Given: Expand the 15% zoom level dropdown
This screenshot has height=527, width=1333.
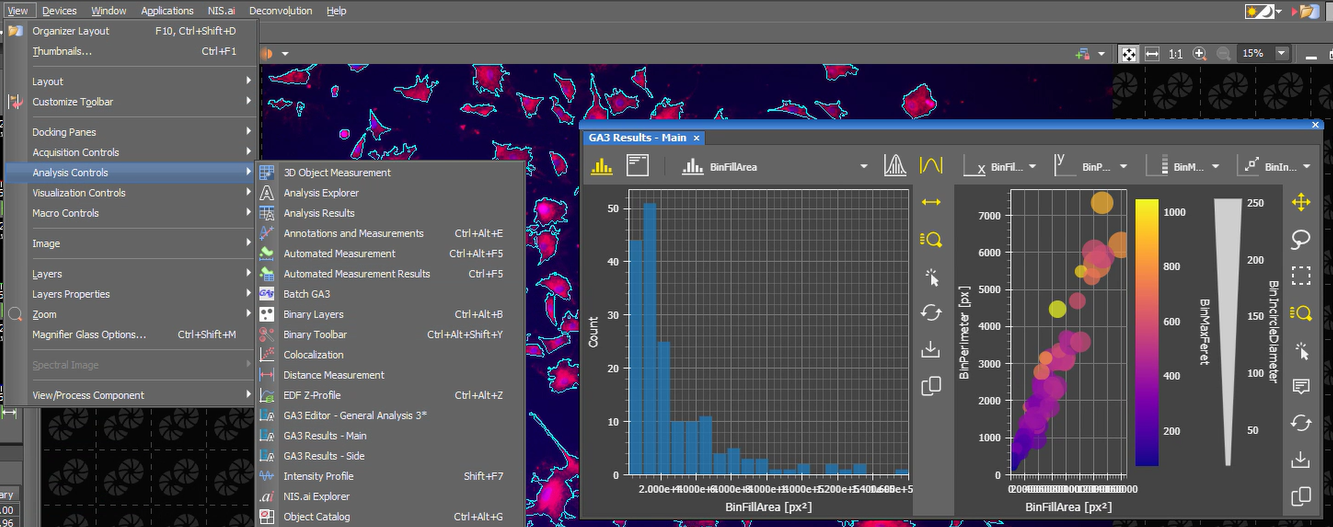Looking at the screenshot, I should click(1282, 54).
